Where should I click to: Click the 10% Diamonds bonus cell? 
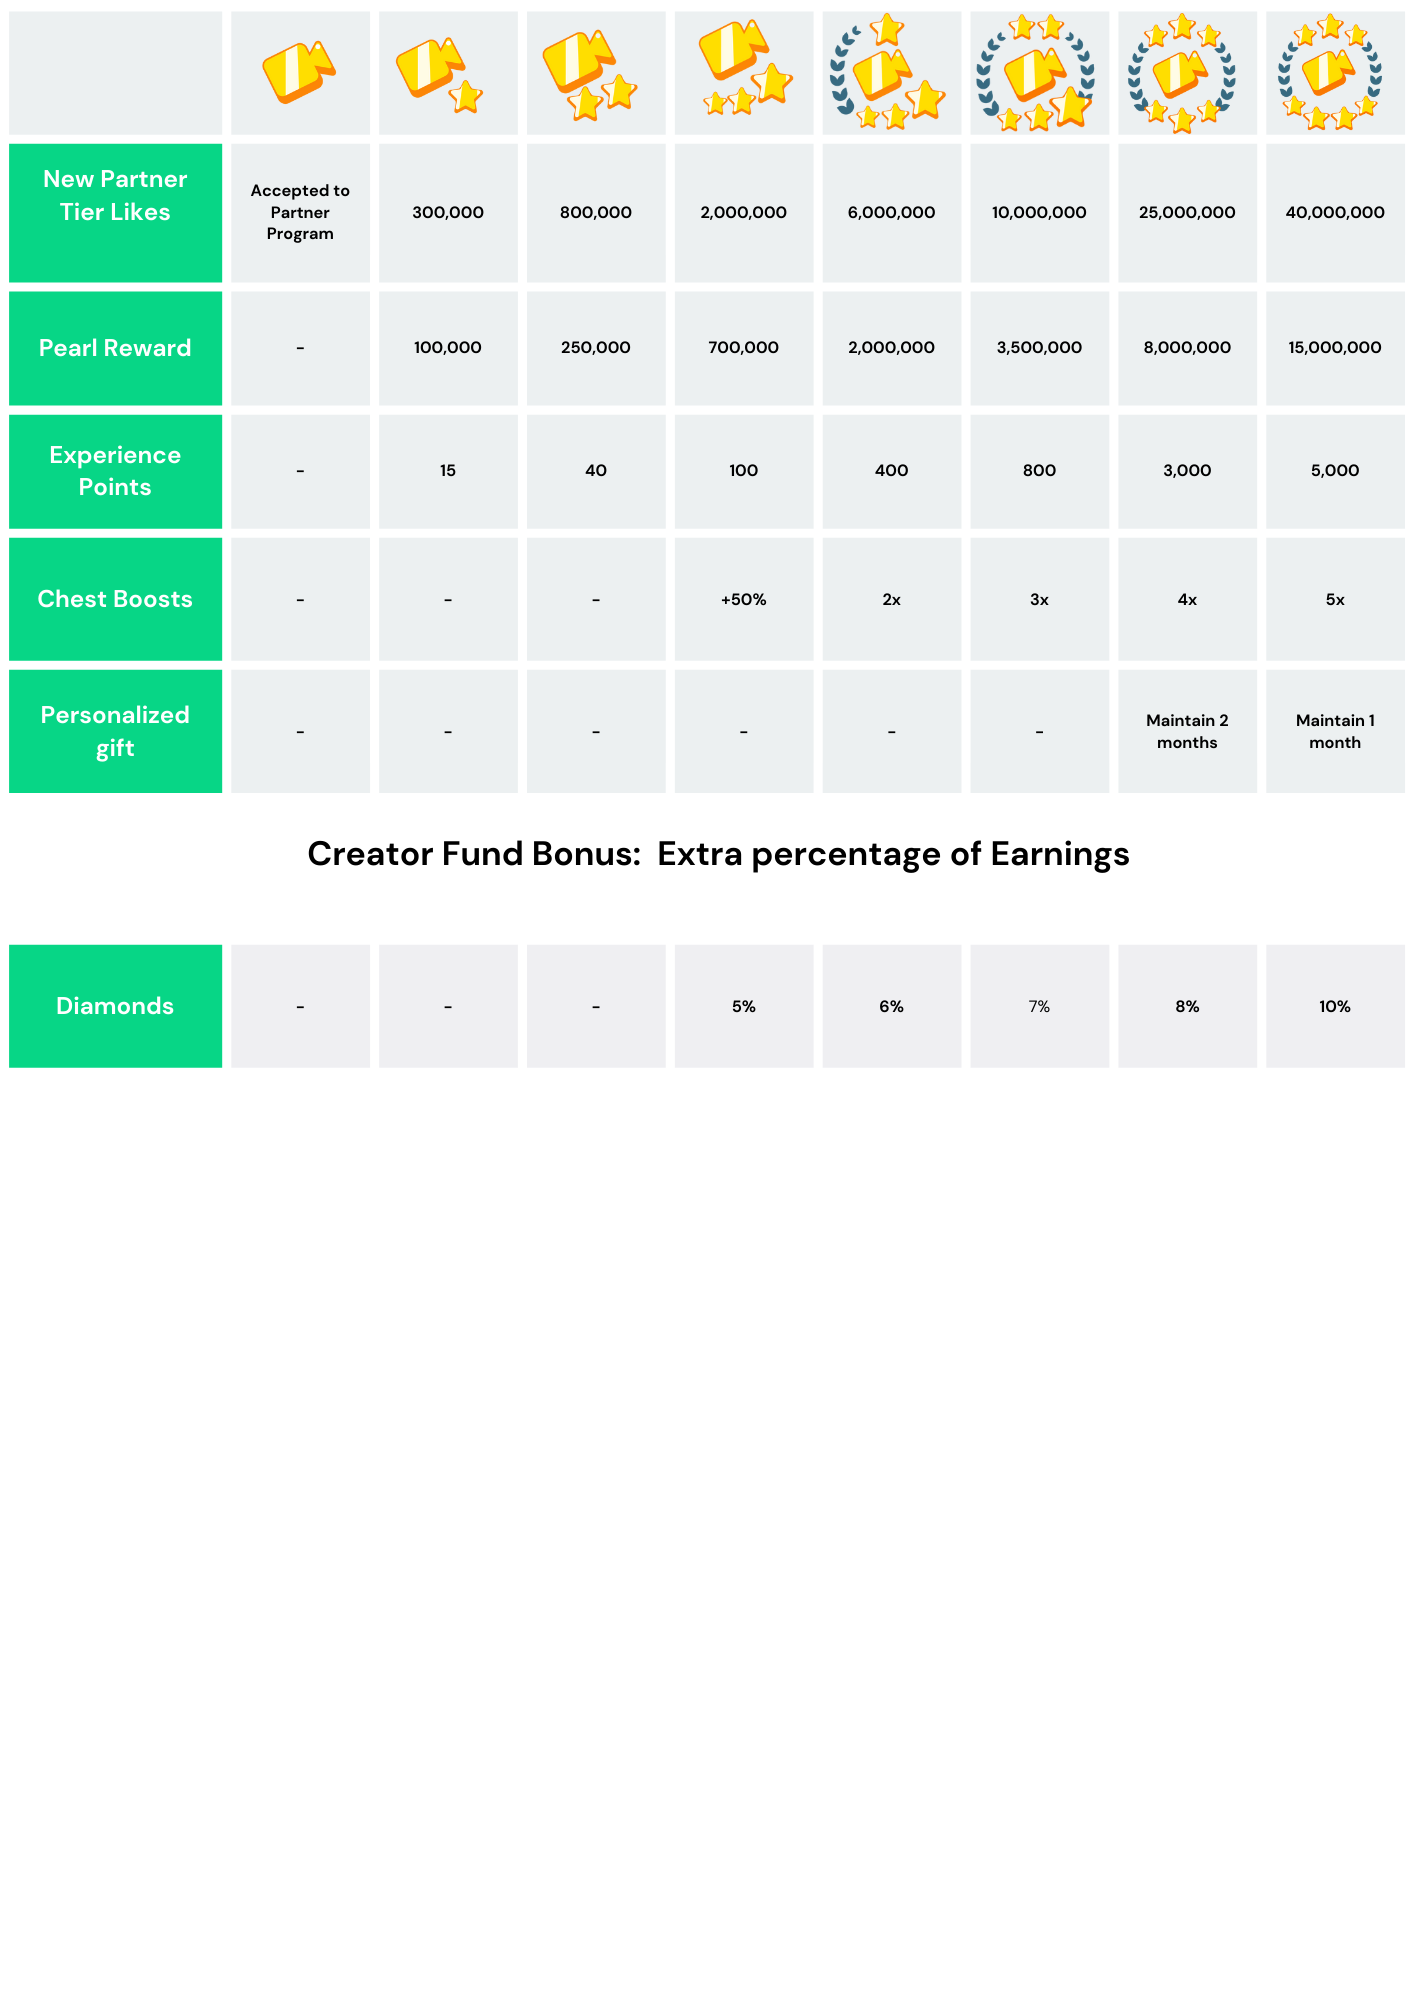1335,1006
